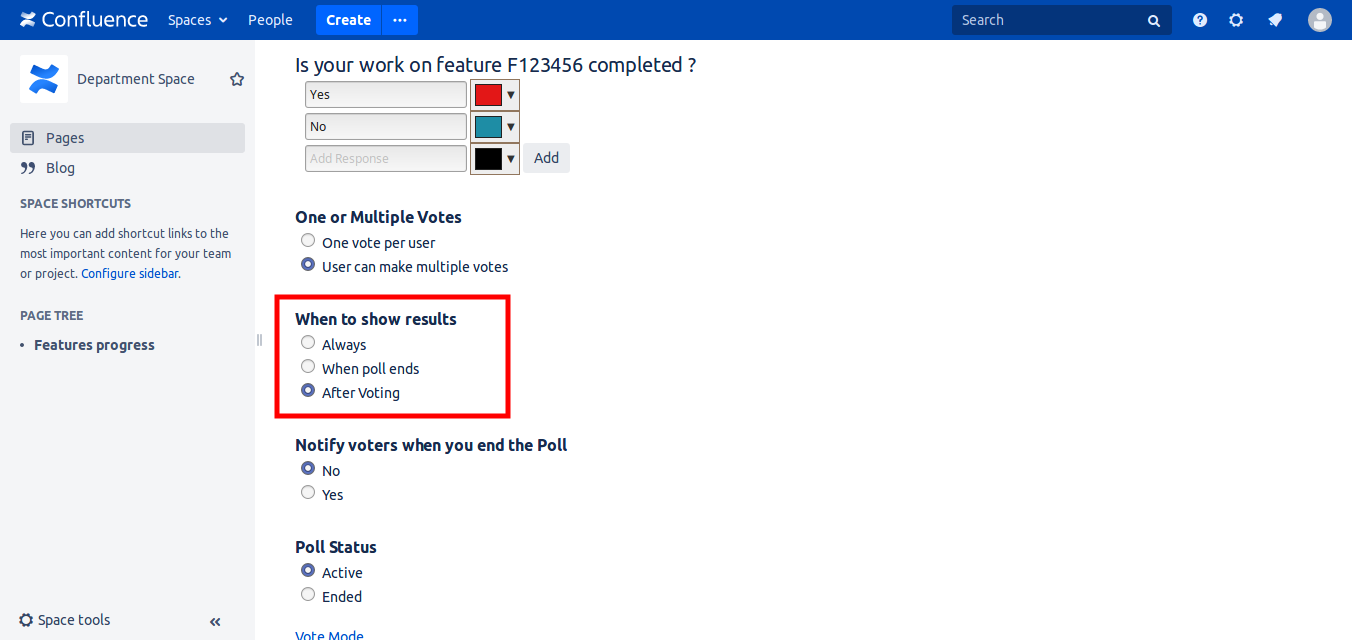Click the Confluence logo in header

tap(84, 20)
